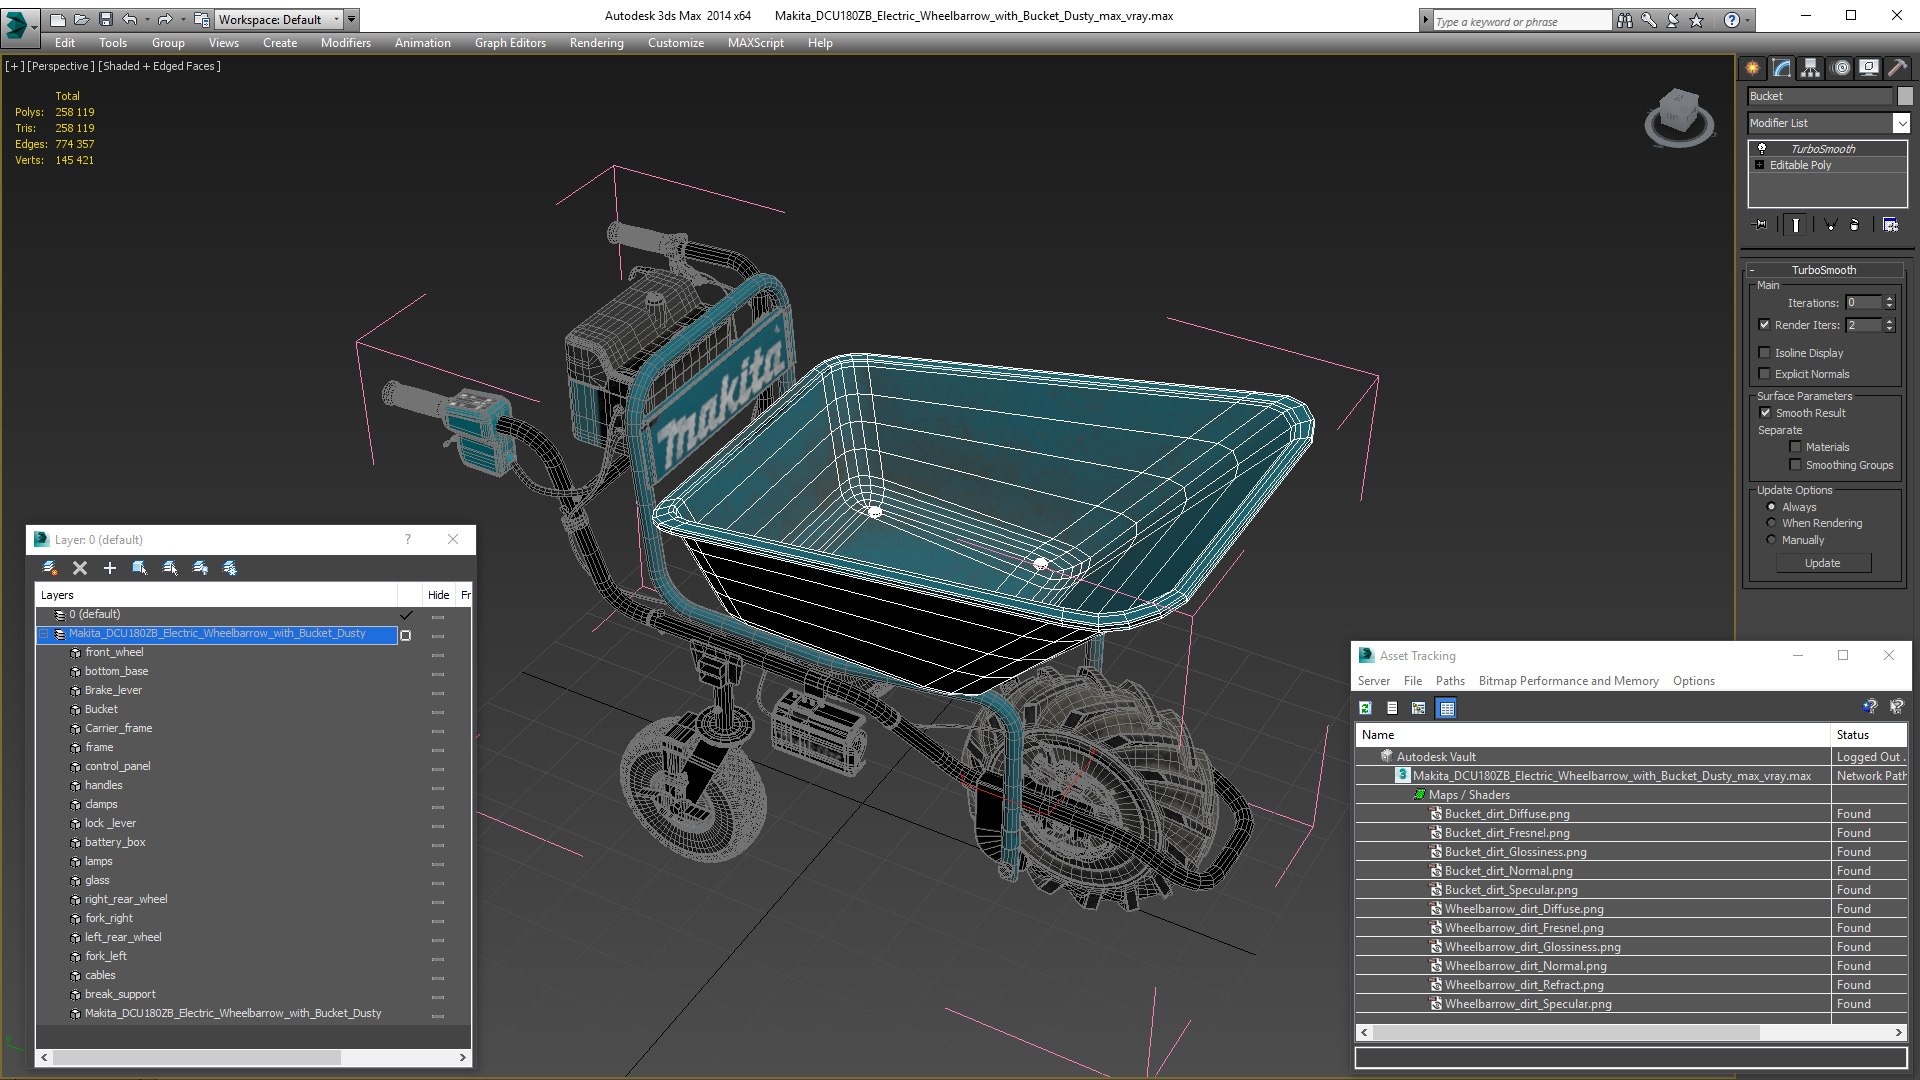Viewport: 1920px width, 1080px height.
Task: Open the Help question mark icon
Action: (x=1731, y=20)
